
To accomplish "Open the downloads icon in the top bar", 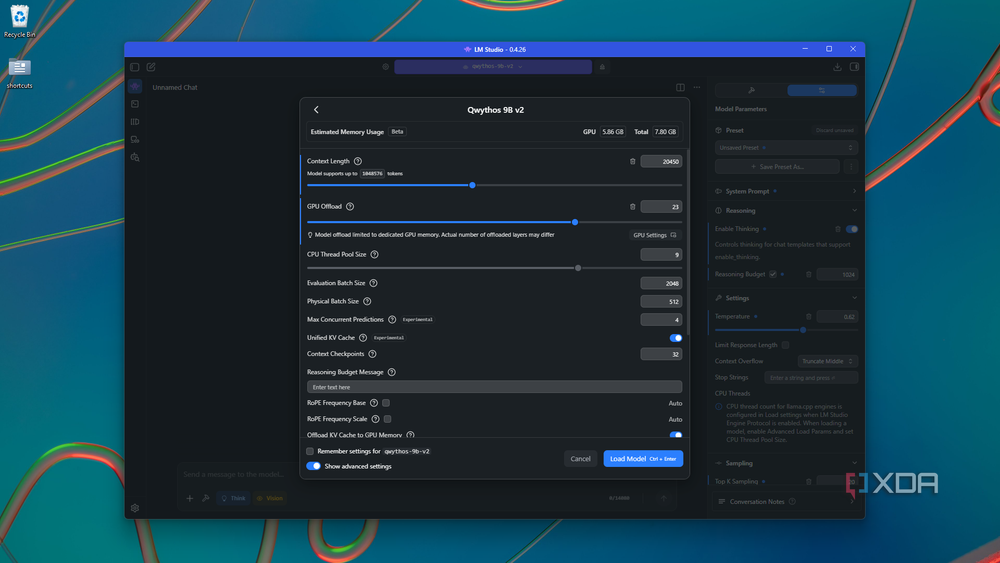I will pos(837,67).
